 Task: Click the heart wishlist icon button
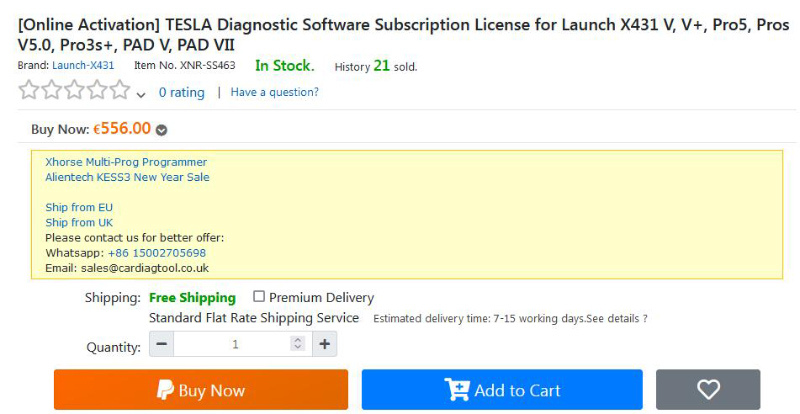[708, 389]
